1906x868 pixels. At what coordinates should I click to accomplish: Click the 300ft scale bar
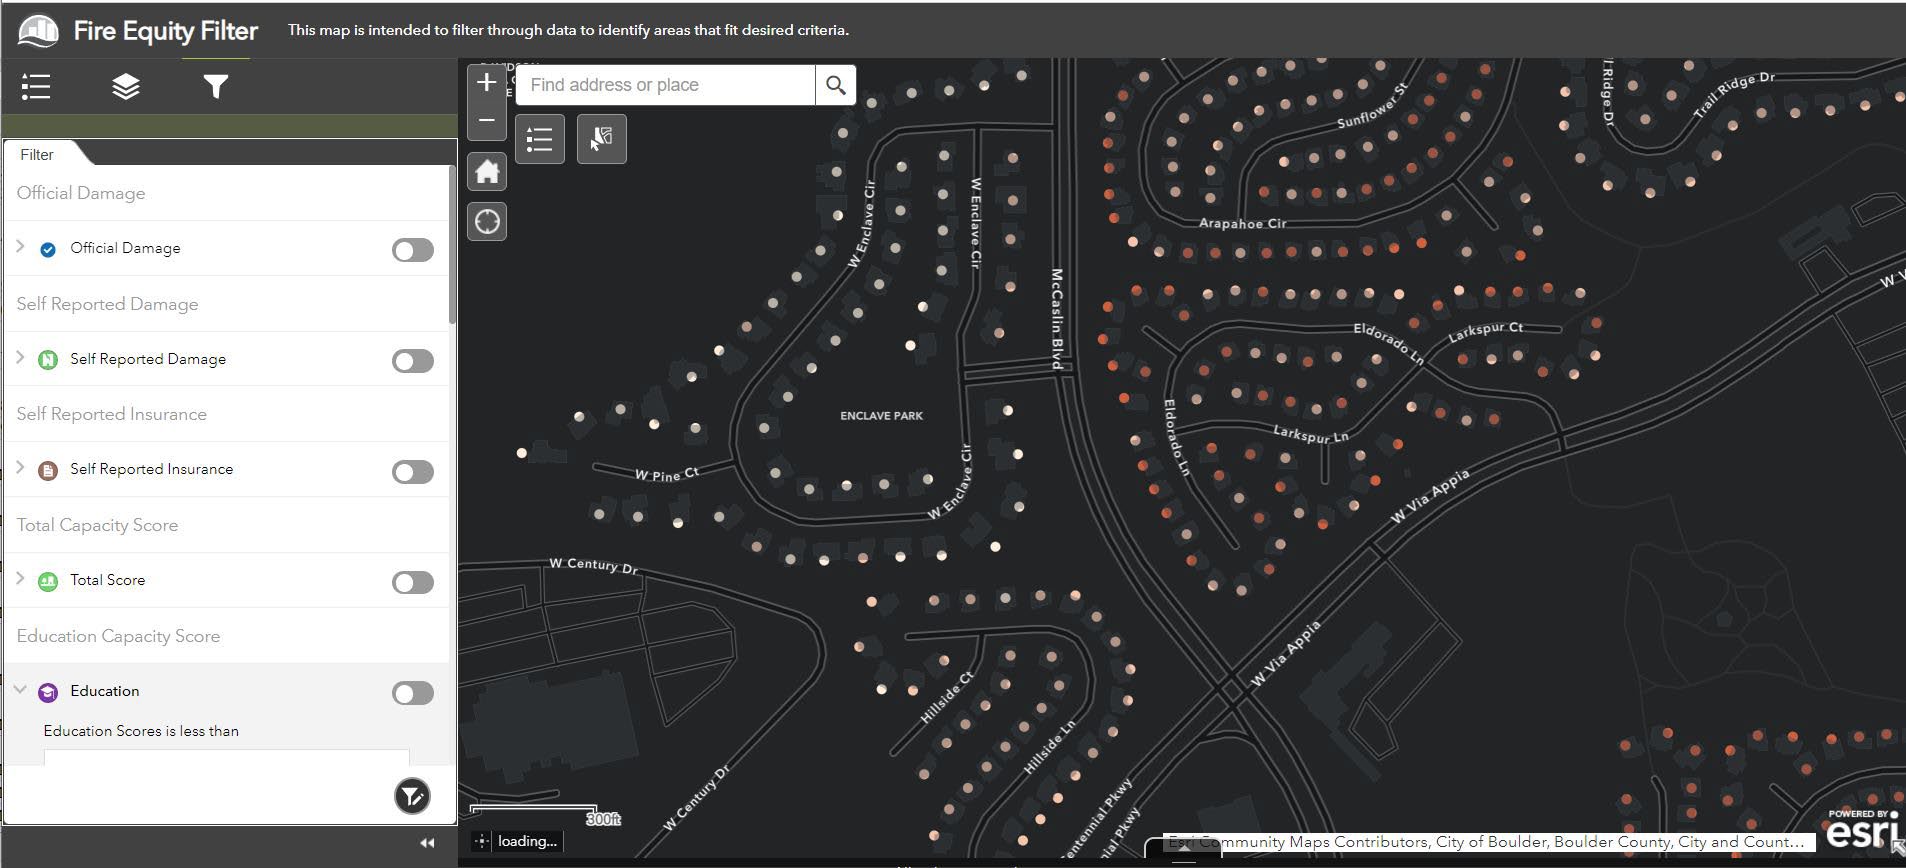click(x=545, y=814)
